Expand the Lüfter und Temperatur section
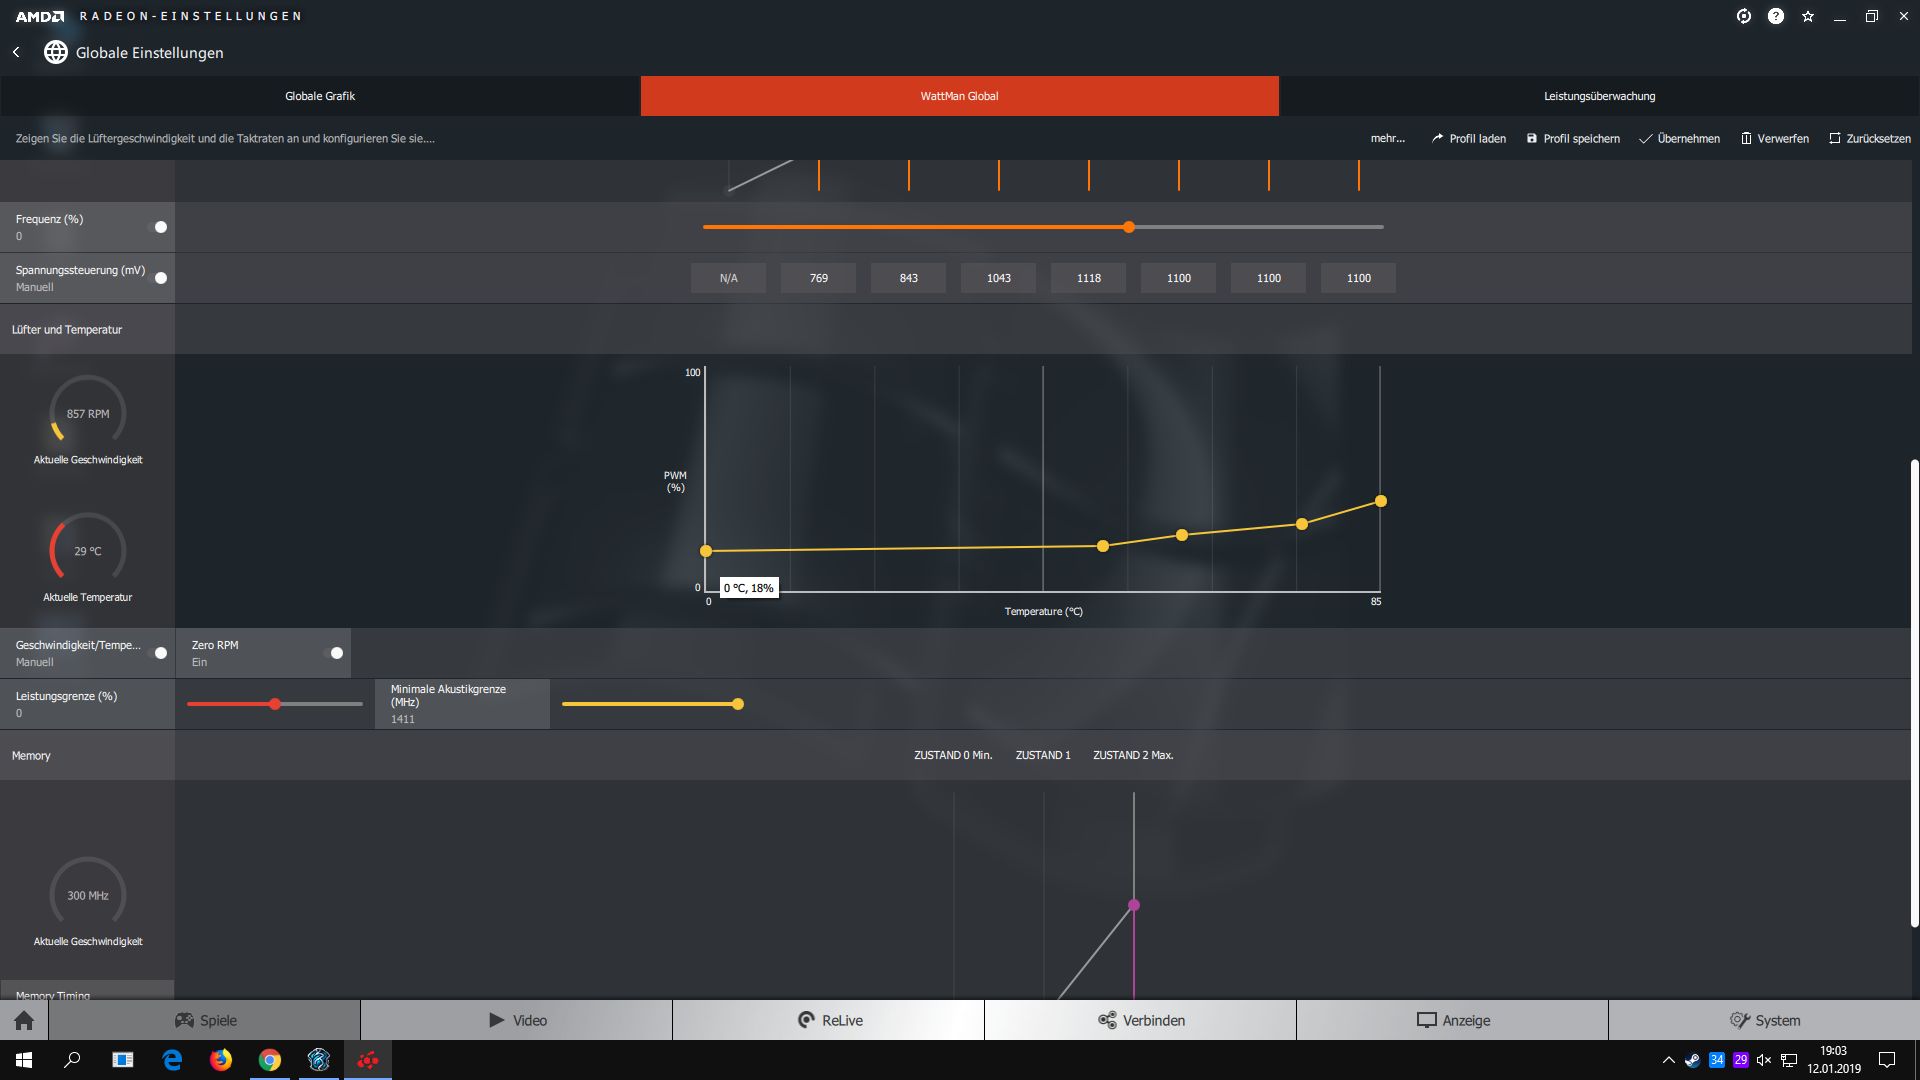The width and height of the screenshot is (1920, 1080). click(67, 329)
